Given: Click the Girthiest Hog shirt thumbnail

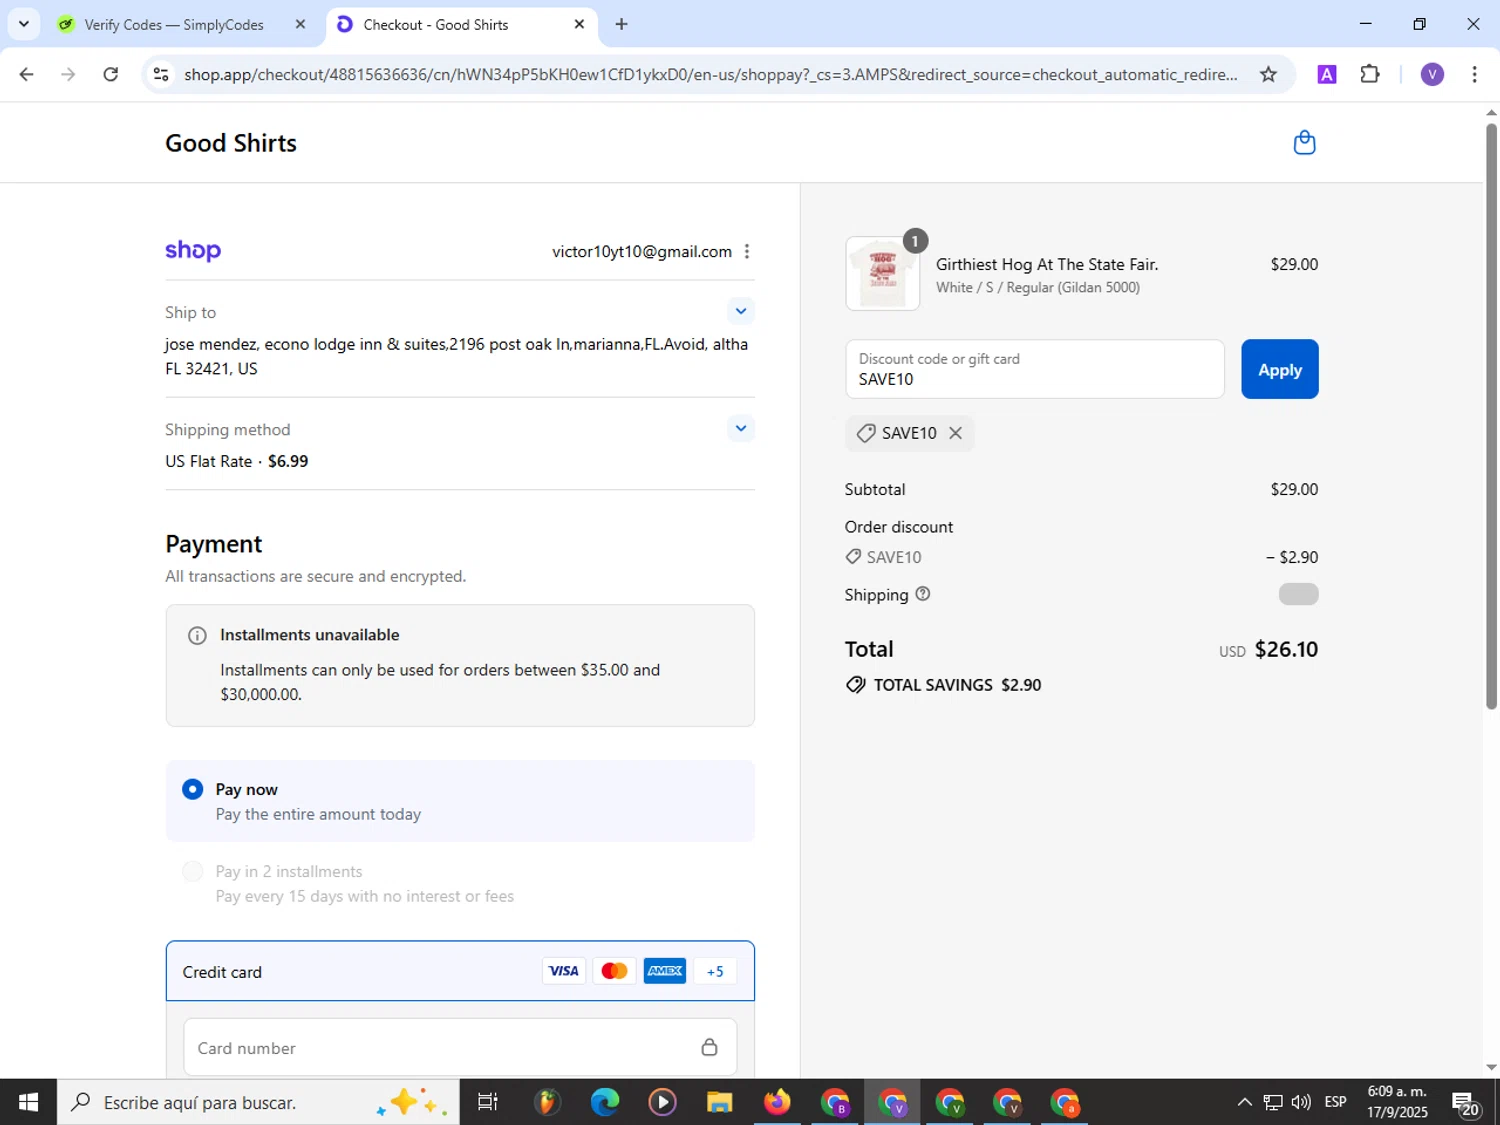Looking at the screenshot, I should 882,273.
